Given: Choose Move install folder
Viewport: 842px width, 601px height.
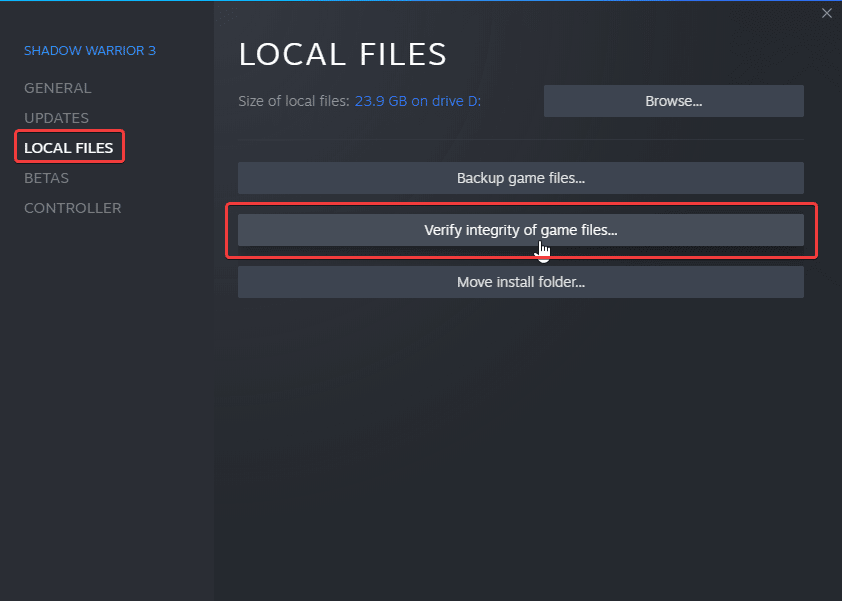Looking at the screenshot, I should click(521, 282).
